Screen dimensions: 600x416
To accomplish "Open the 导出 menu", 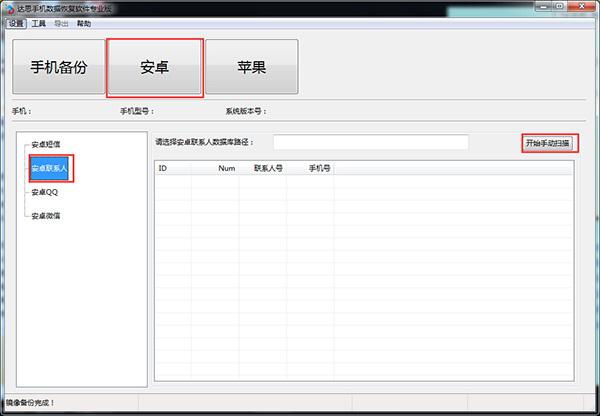I will pyautogui.click(x=61, y=24).
